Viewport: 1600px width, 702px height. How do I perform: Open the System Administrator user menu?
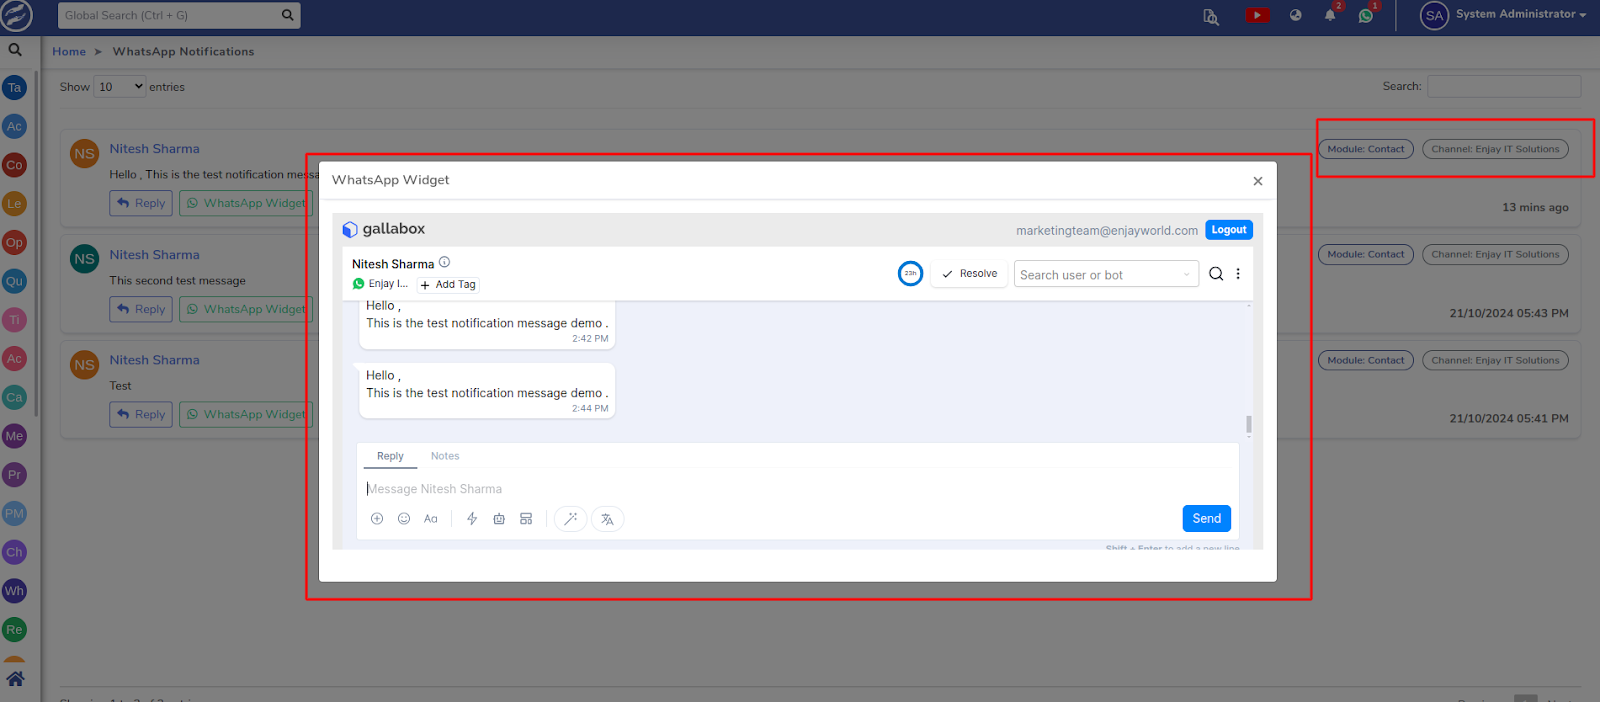[1520, 14]
